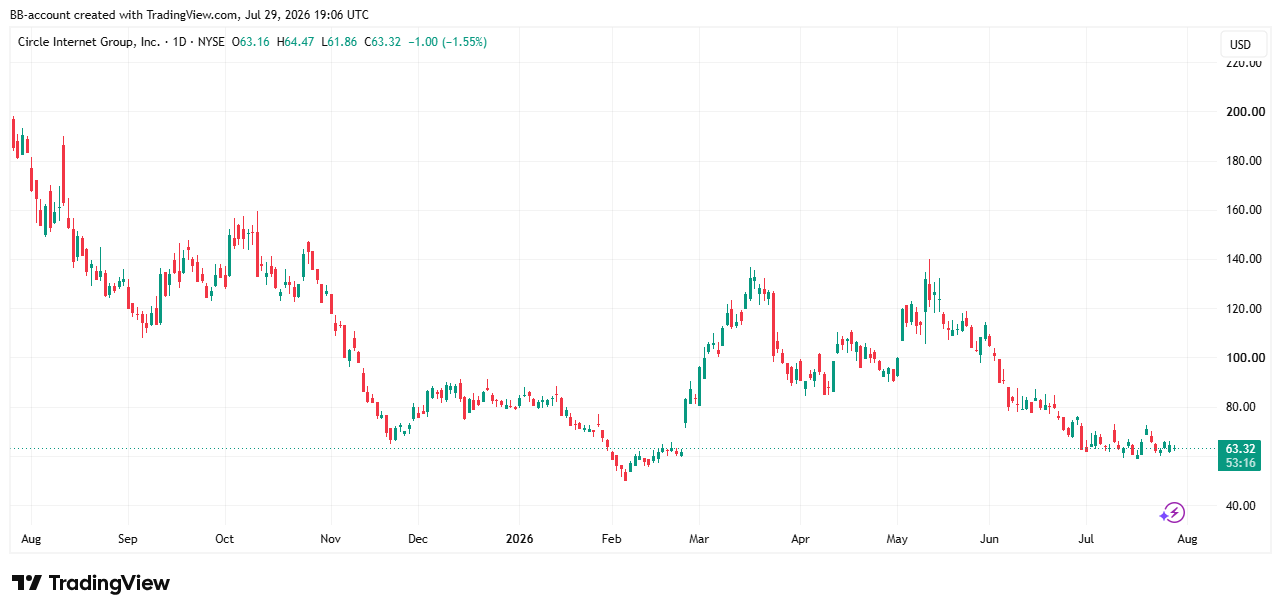This screenshot has height=613, width=1281.
Task: Click the Feb time axis label
Action: click(x=611, y=539)
